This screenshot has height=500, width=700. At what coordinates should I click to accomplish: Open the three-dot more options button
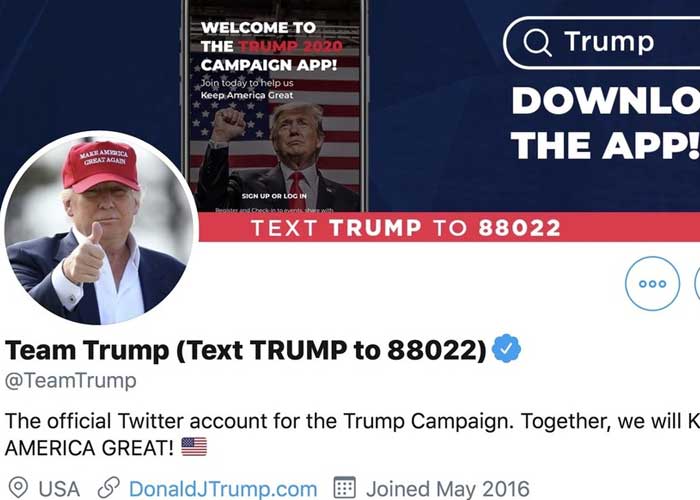[652, 283]
